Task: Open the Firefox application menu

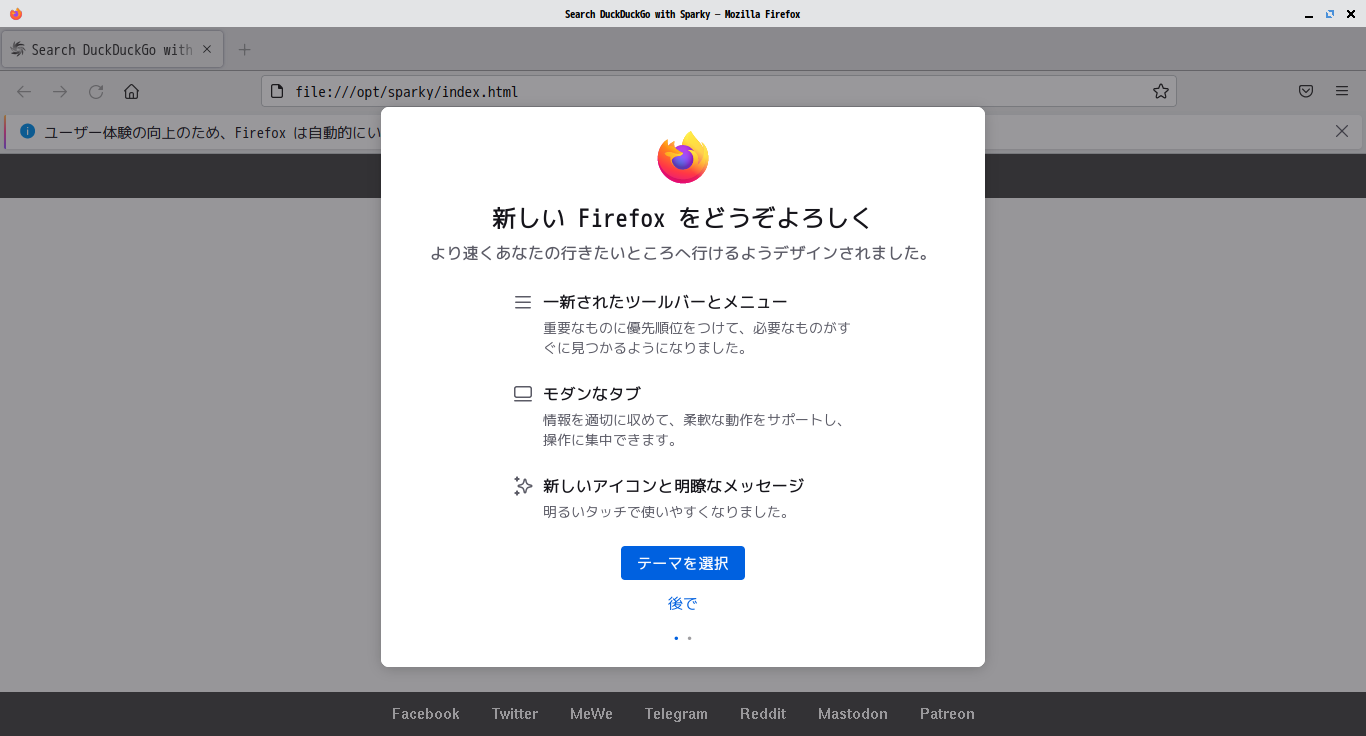Action: click(x=1342, y=92)
